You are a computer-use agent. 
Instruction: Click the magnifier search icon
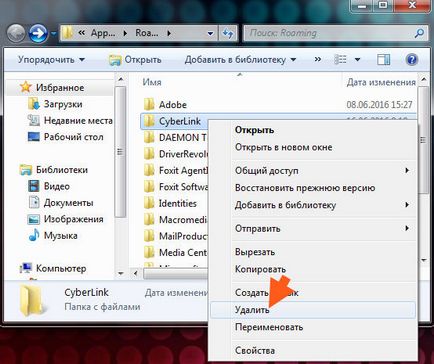[x=419, y=33]
